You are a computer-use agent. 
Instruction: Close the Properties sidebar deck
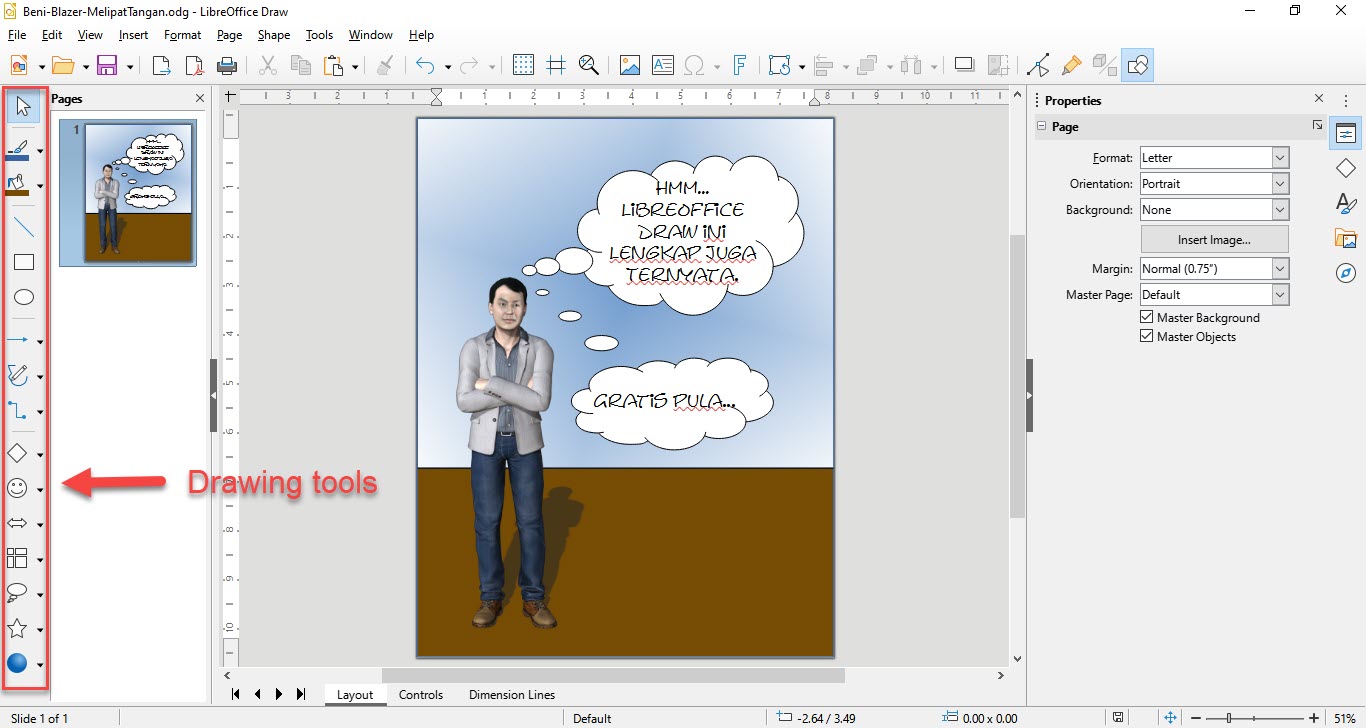click(1319, 99)
